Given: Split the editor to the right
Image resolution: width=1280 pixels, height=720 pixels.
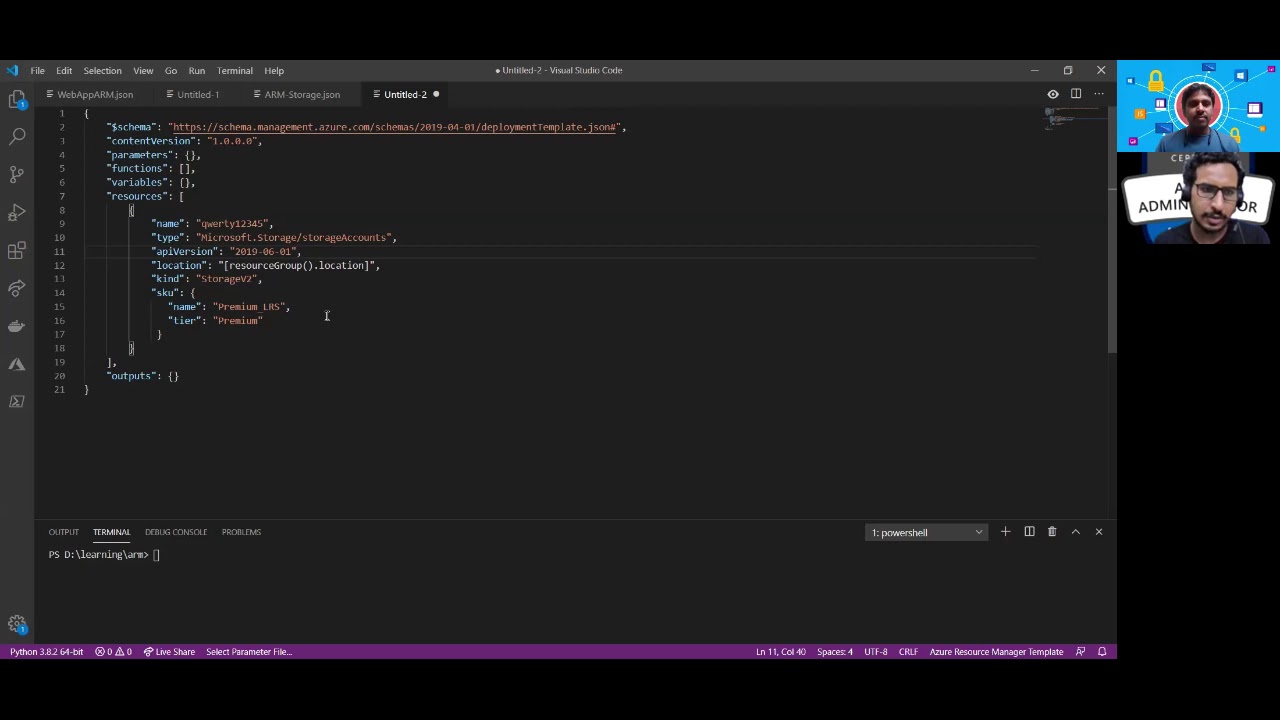Looking at the screenshot, I should (1076, 94).
